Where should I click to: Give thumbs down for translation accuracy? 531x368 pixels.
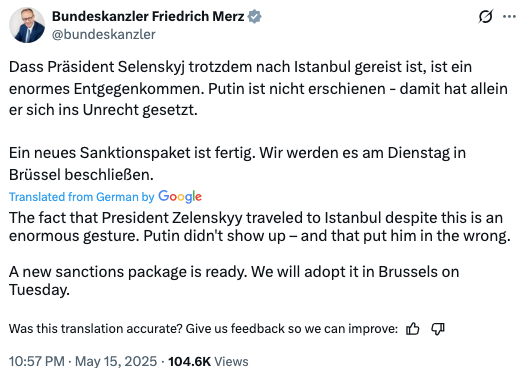[438, 329]
